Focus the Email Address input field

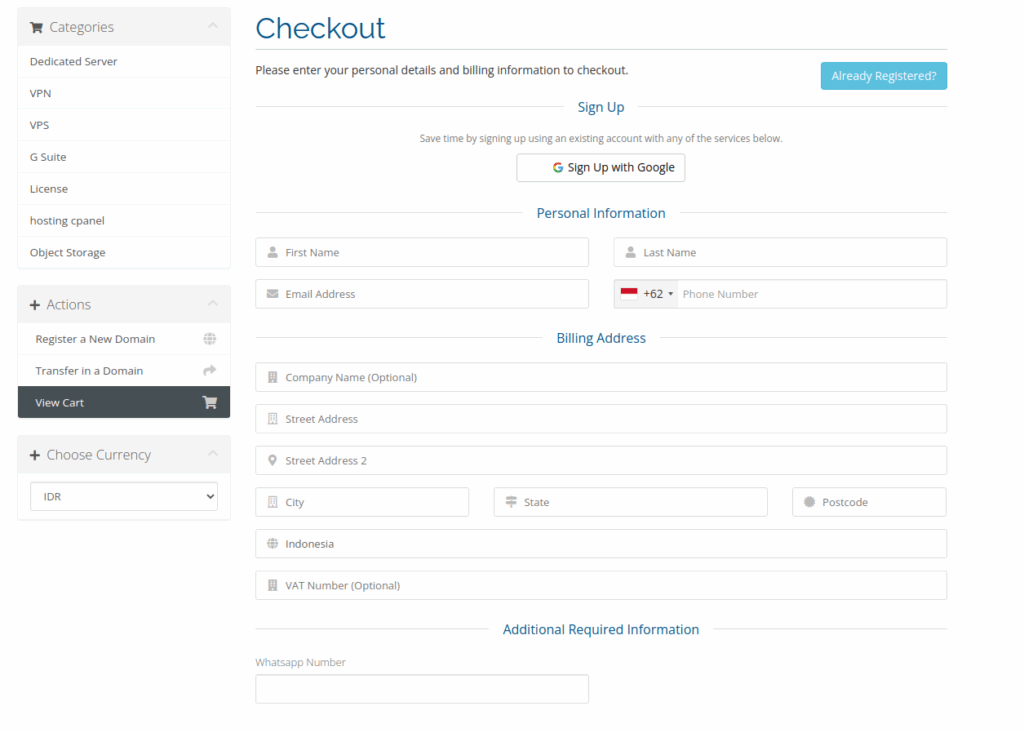(x=422, y=294)
